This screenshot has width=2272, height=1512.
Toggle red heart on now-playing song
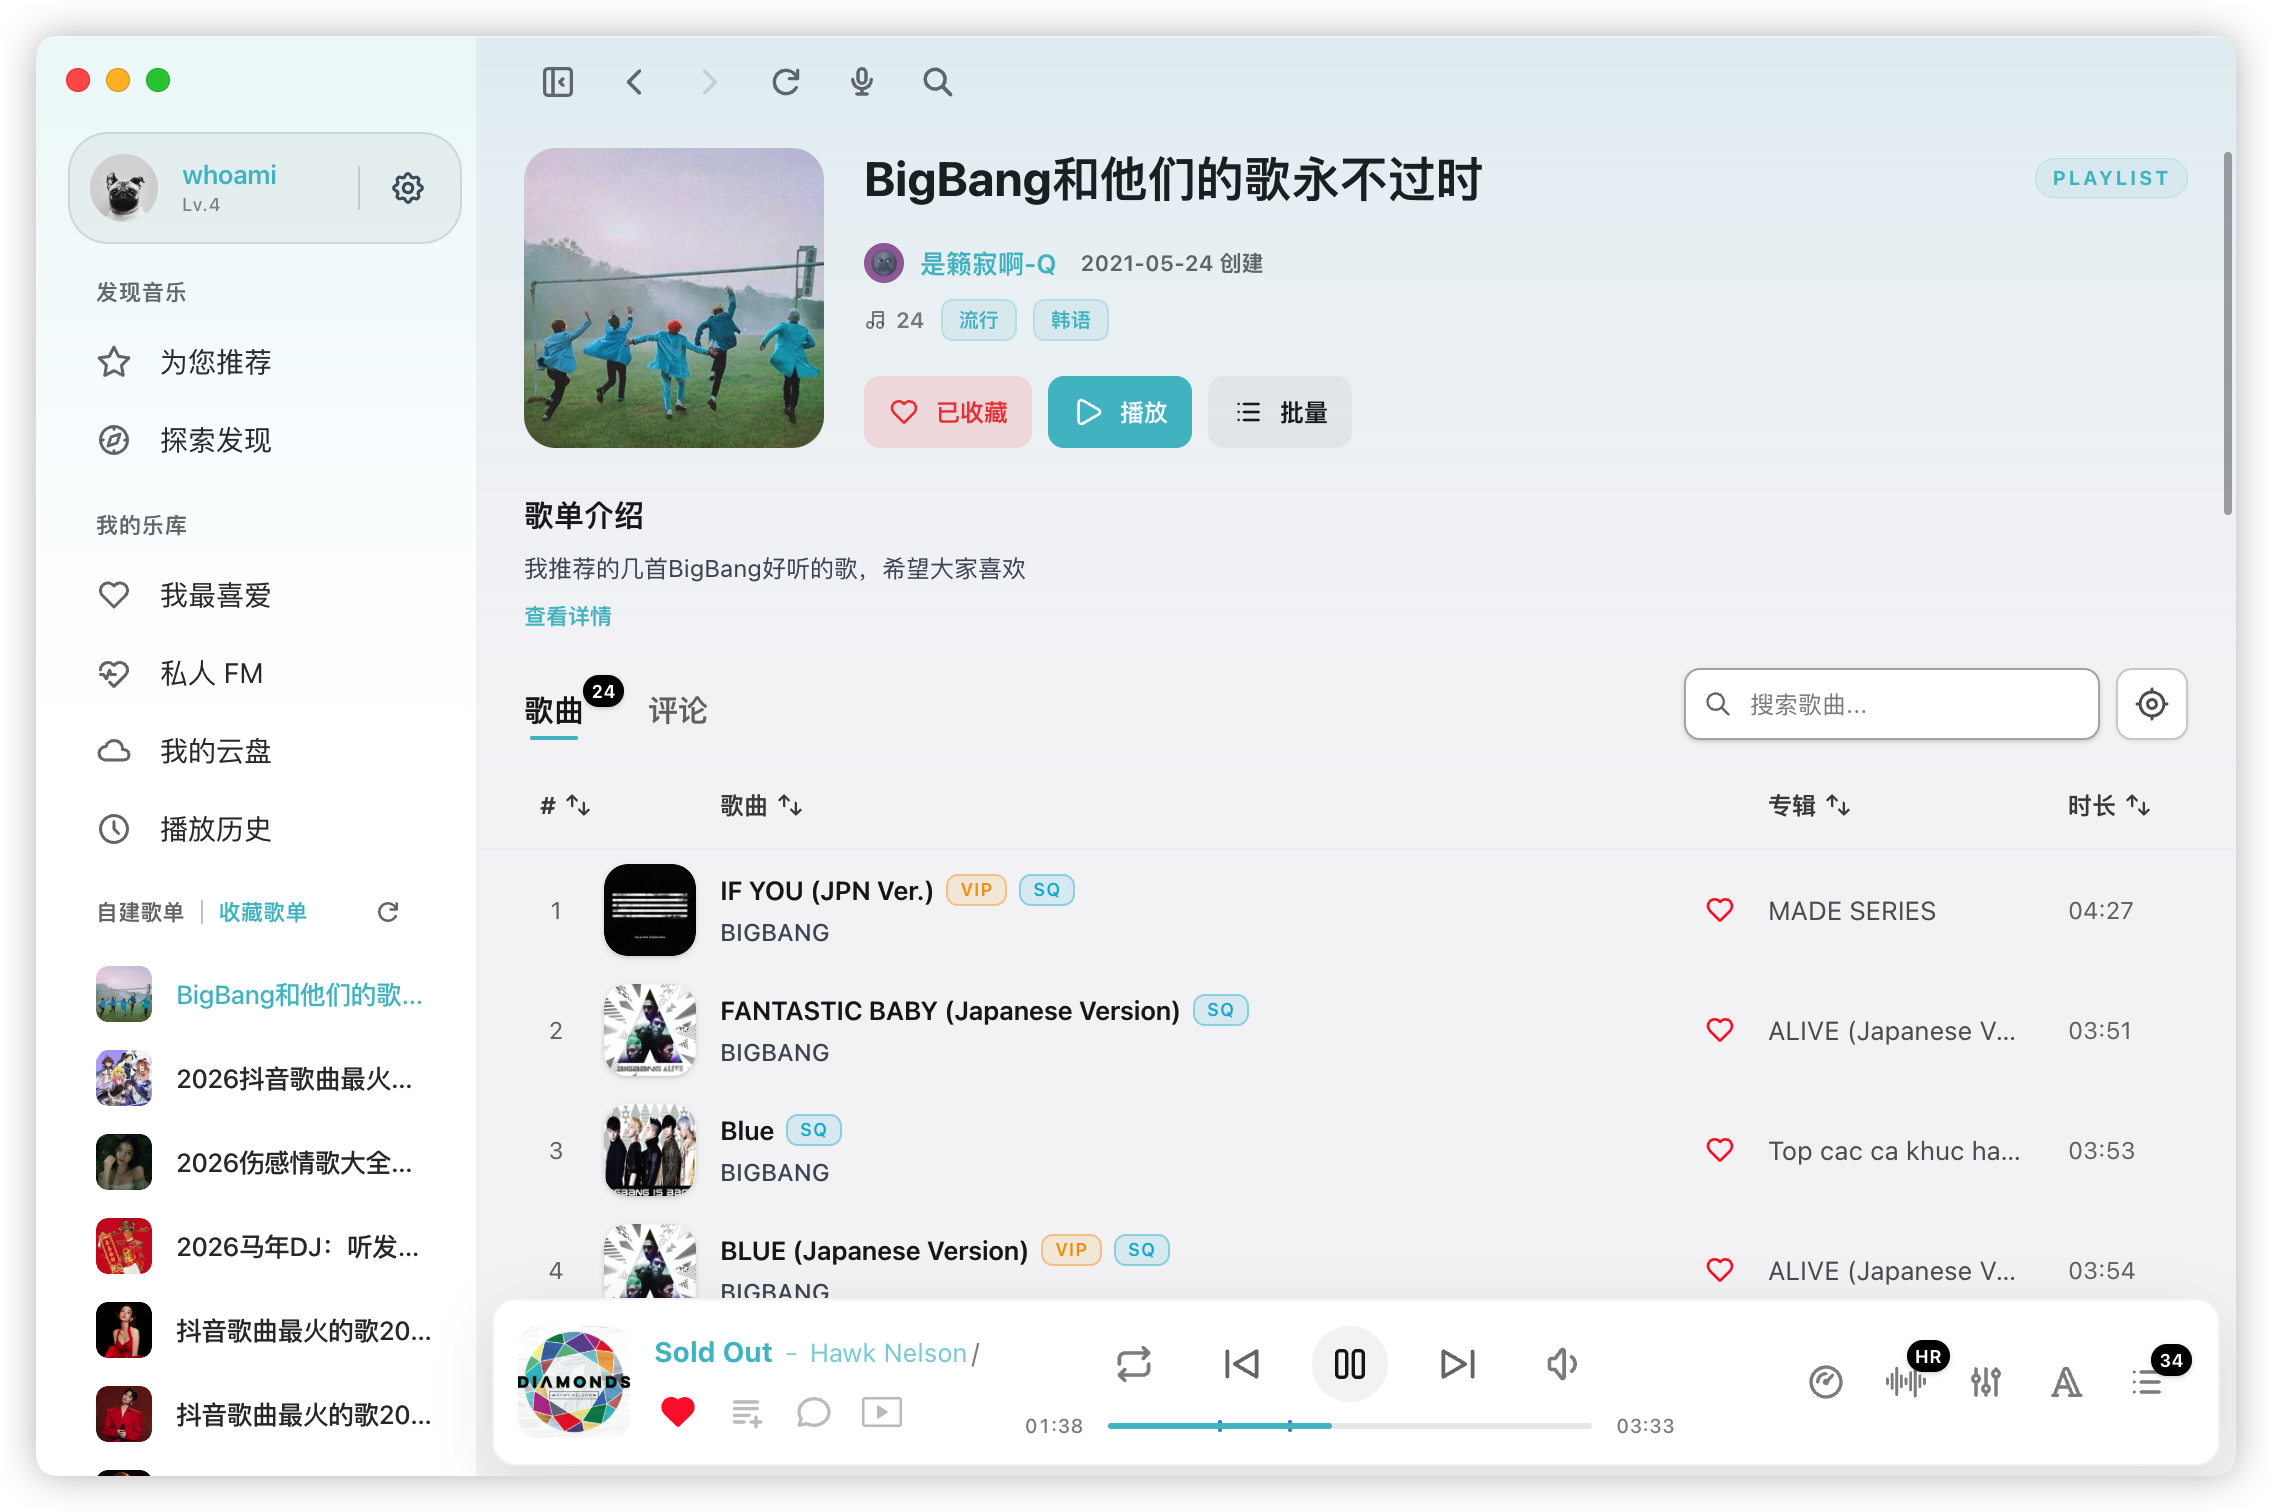pos(678,1412)
